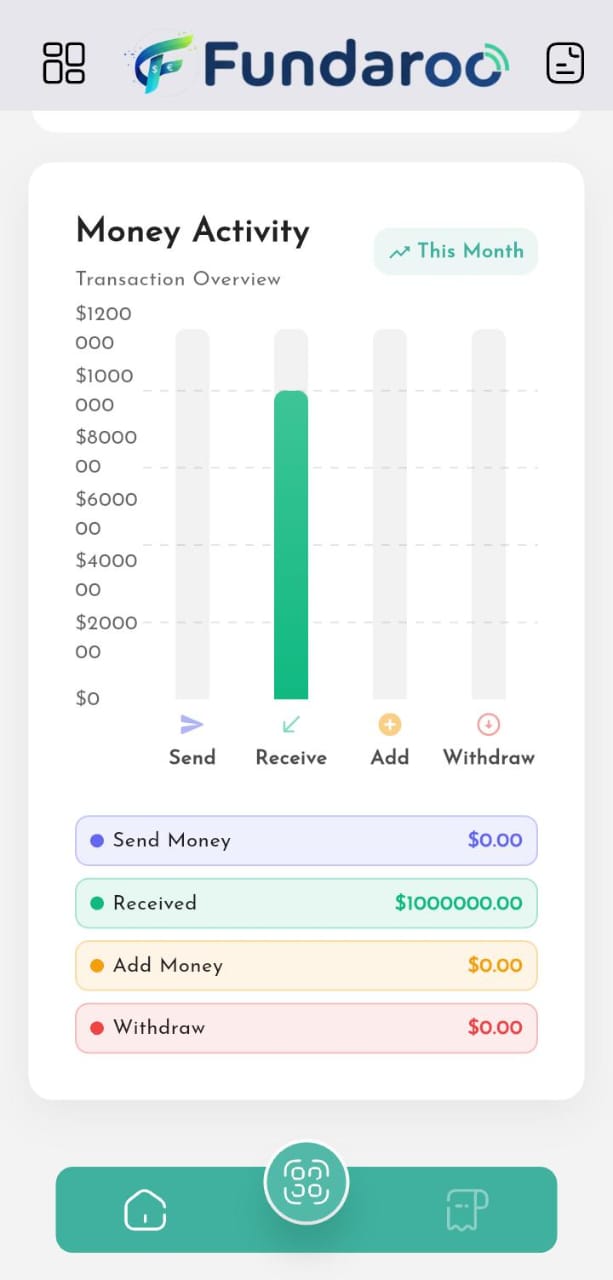Click the $1000000.00 received amount

[x=458, y=904]
